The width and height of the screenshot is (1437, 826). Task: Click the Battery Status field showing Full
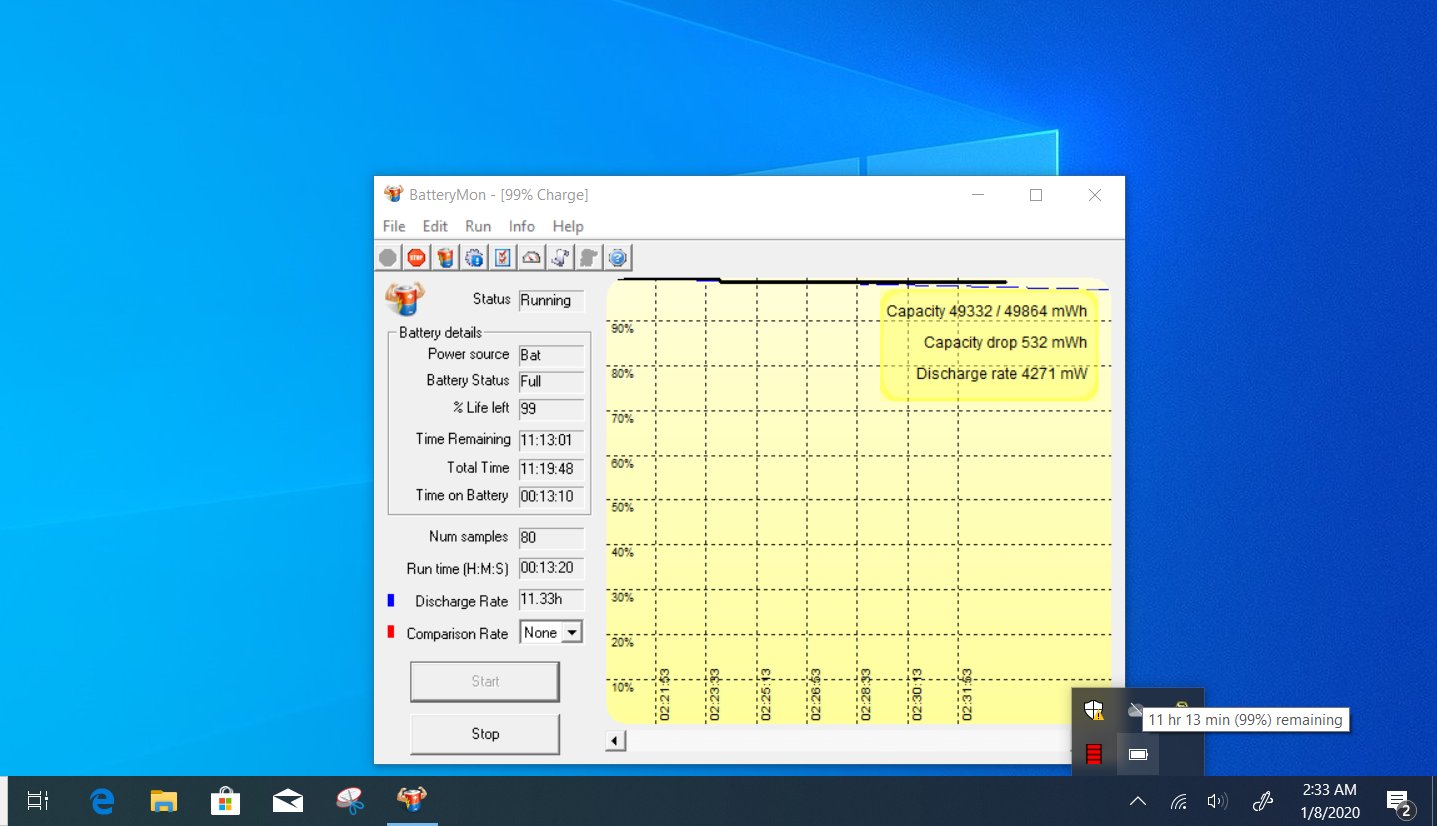[551, 381]
